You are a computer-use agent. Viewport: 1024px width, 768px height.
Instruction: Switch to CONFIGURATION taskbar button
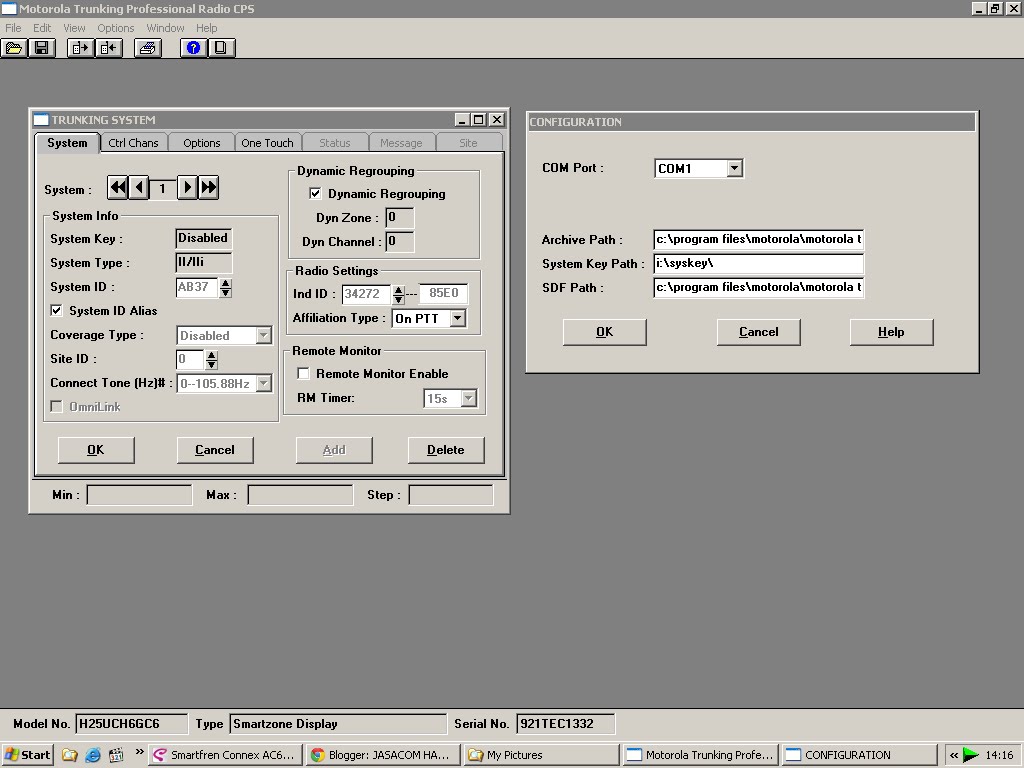click(858, 755)
